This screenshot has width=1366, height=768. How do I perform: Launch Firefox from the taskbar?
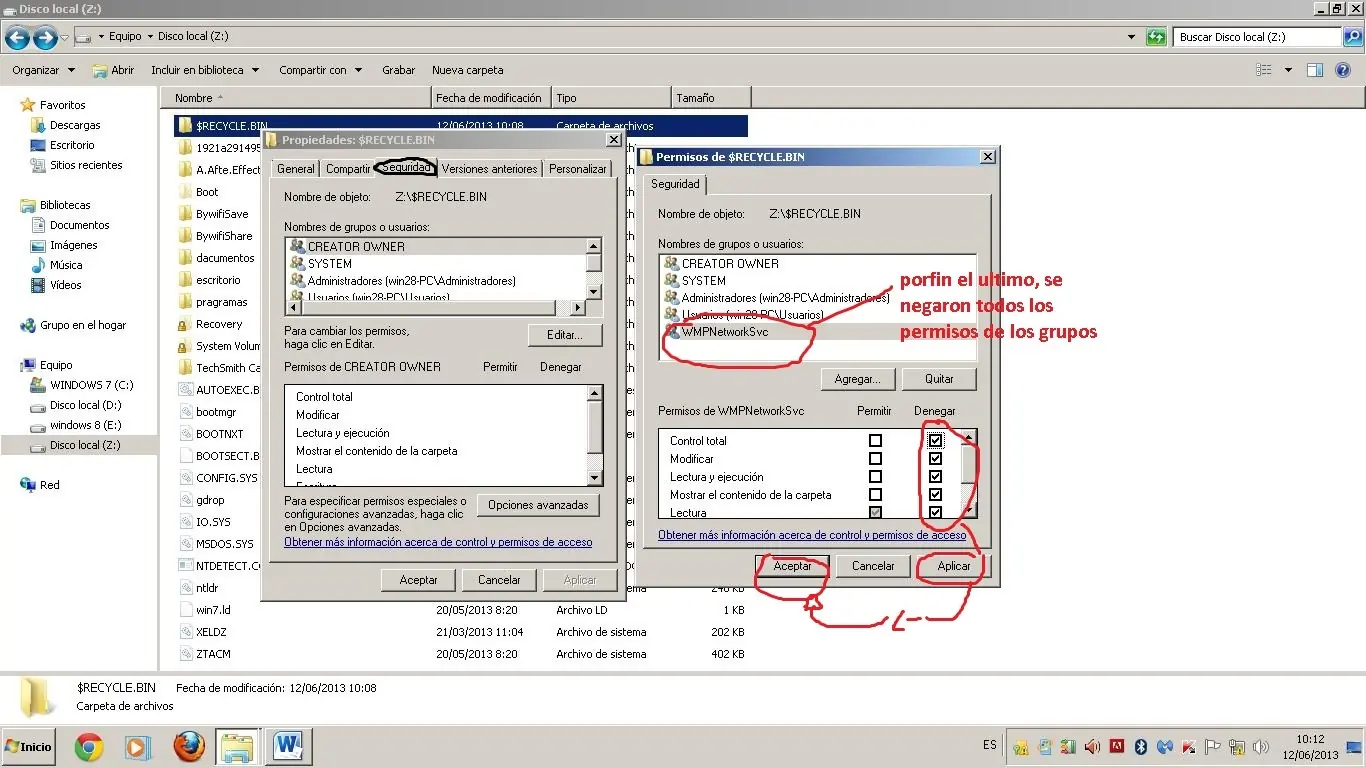[x=188, y=747]
